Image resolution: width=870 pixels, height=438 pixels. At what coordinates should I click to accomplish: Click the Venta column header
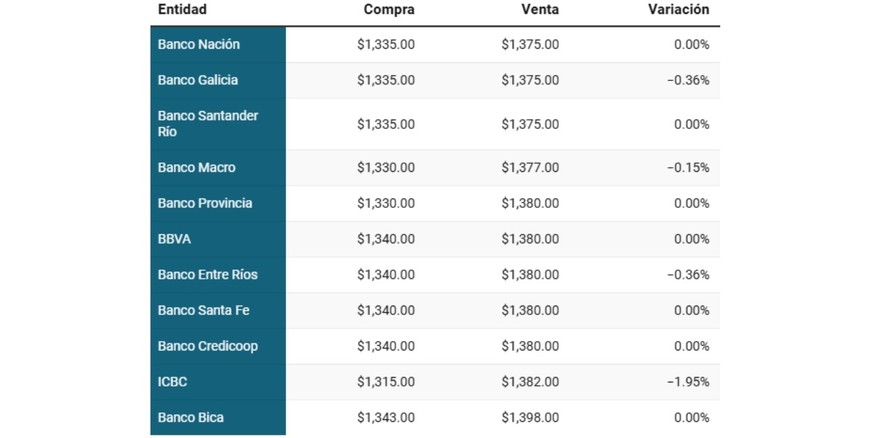coord(539,10)
